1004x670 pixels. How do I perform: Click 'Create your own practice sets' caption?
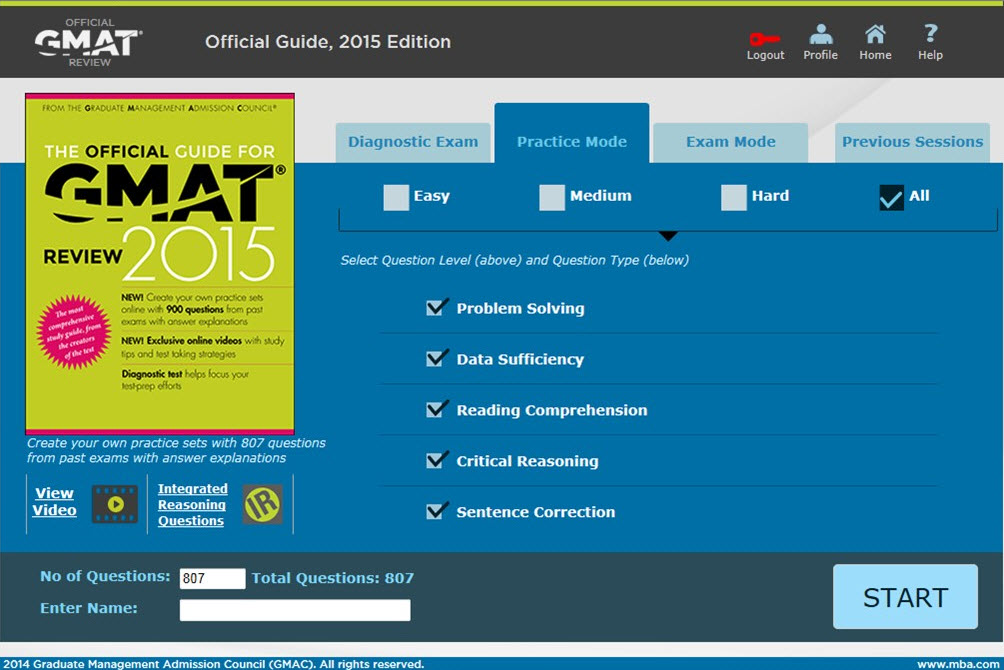click(x=176, y=450)
